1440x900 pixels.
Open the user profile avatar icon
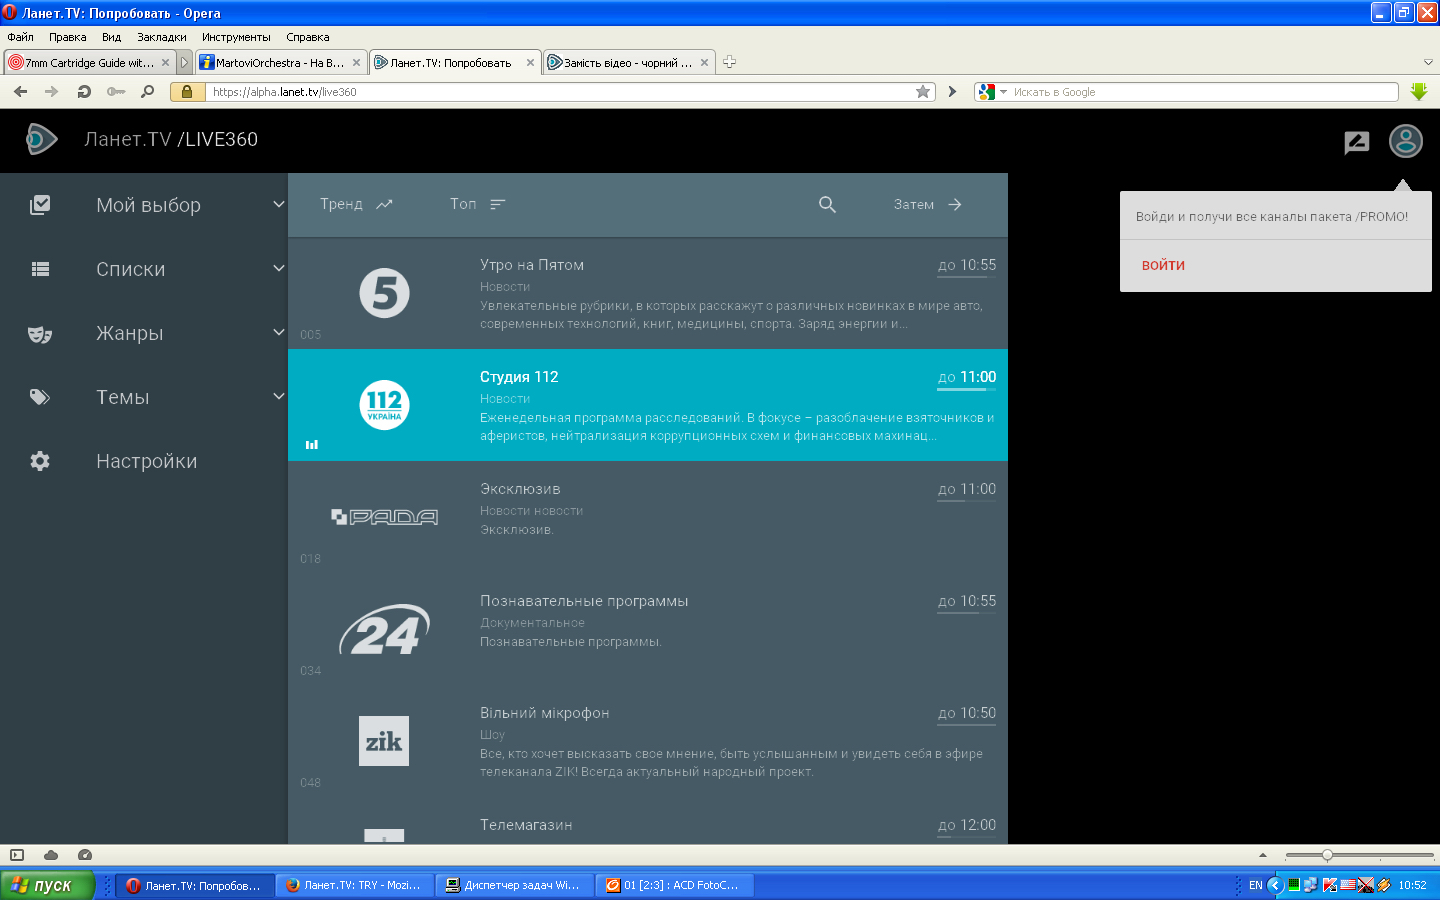pos(1405,141)
